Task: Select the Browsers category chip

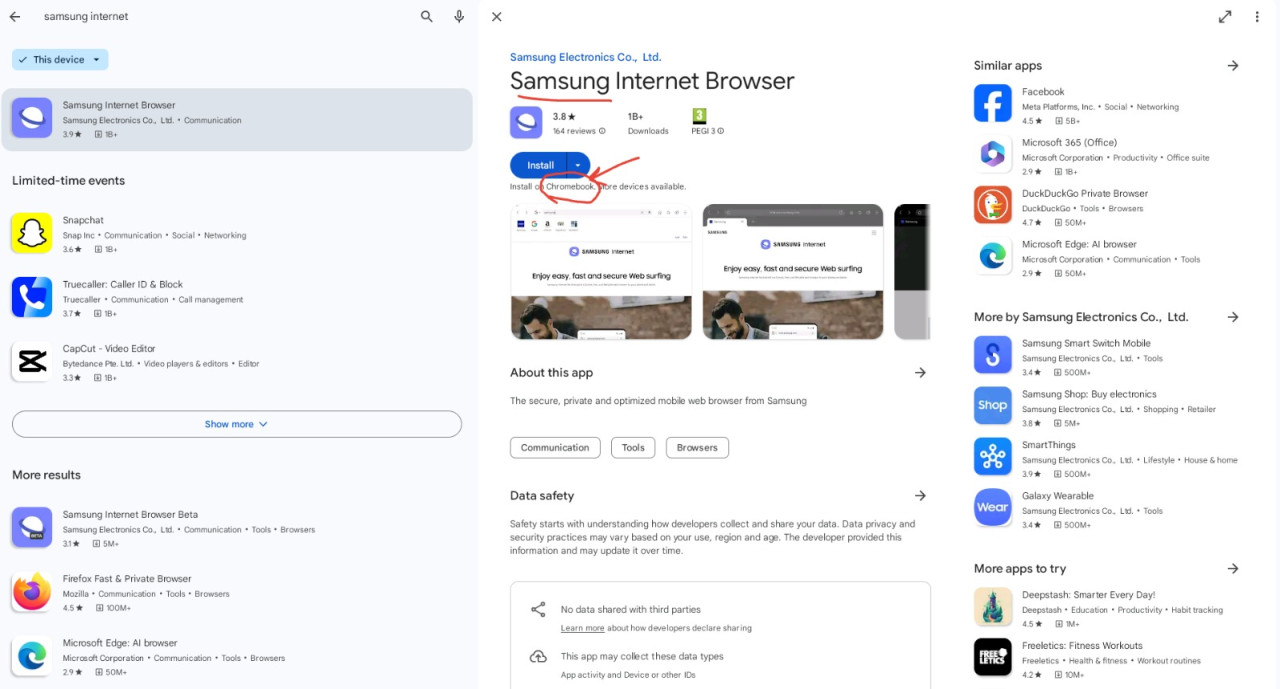Action: [x=697, y=447]
